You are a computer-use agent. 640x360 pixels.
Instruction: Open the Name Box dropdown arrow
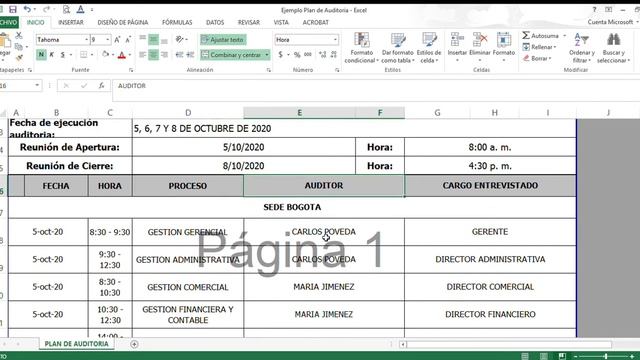point(37,85)
